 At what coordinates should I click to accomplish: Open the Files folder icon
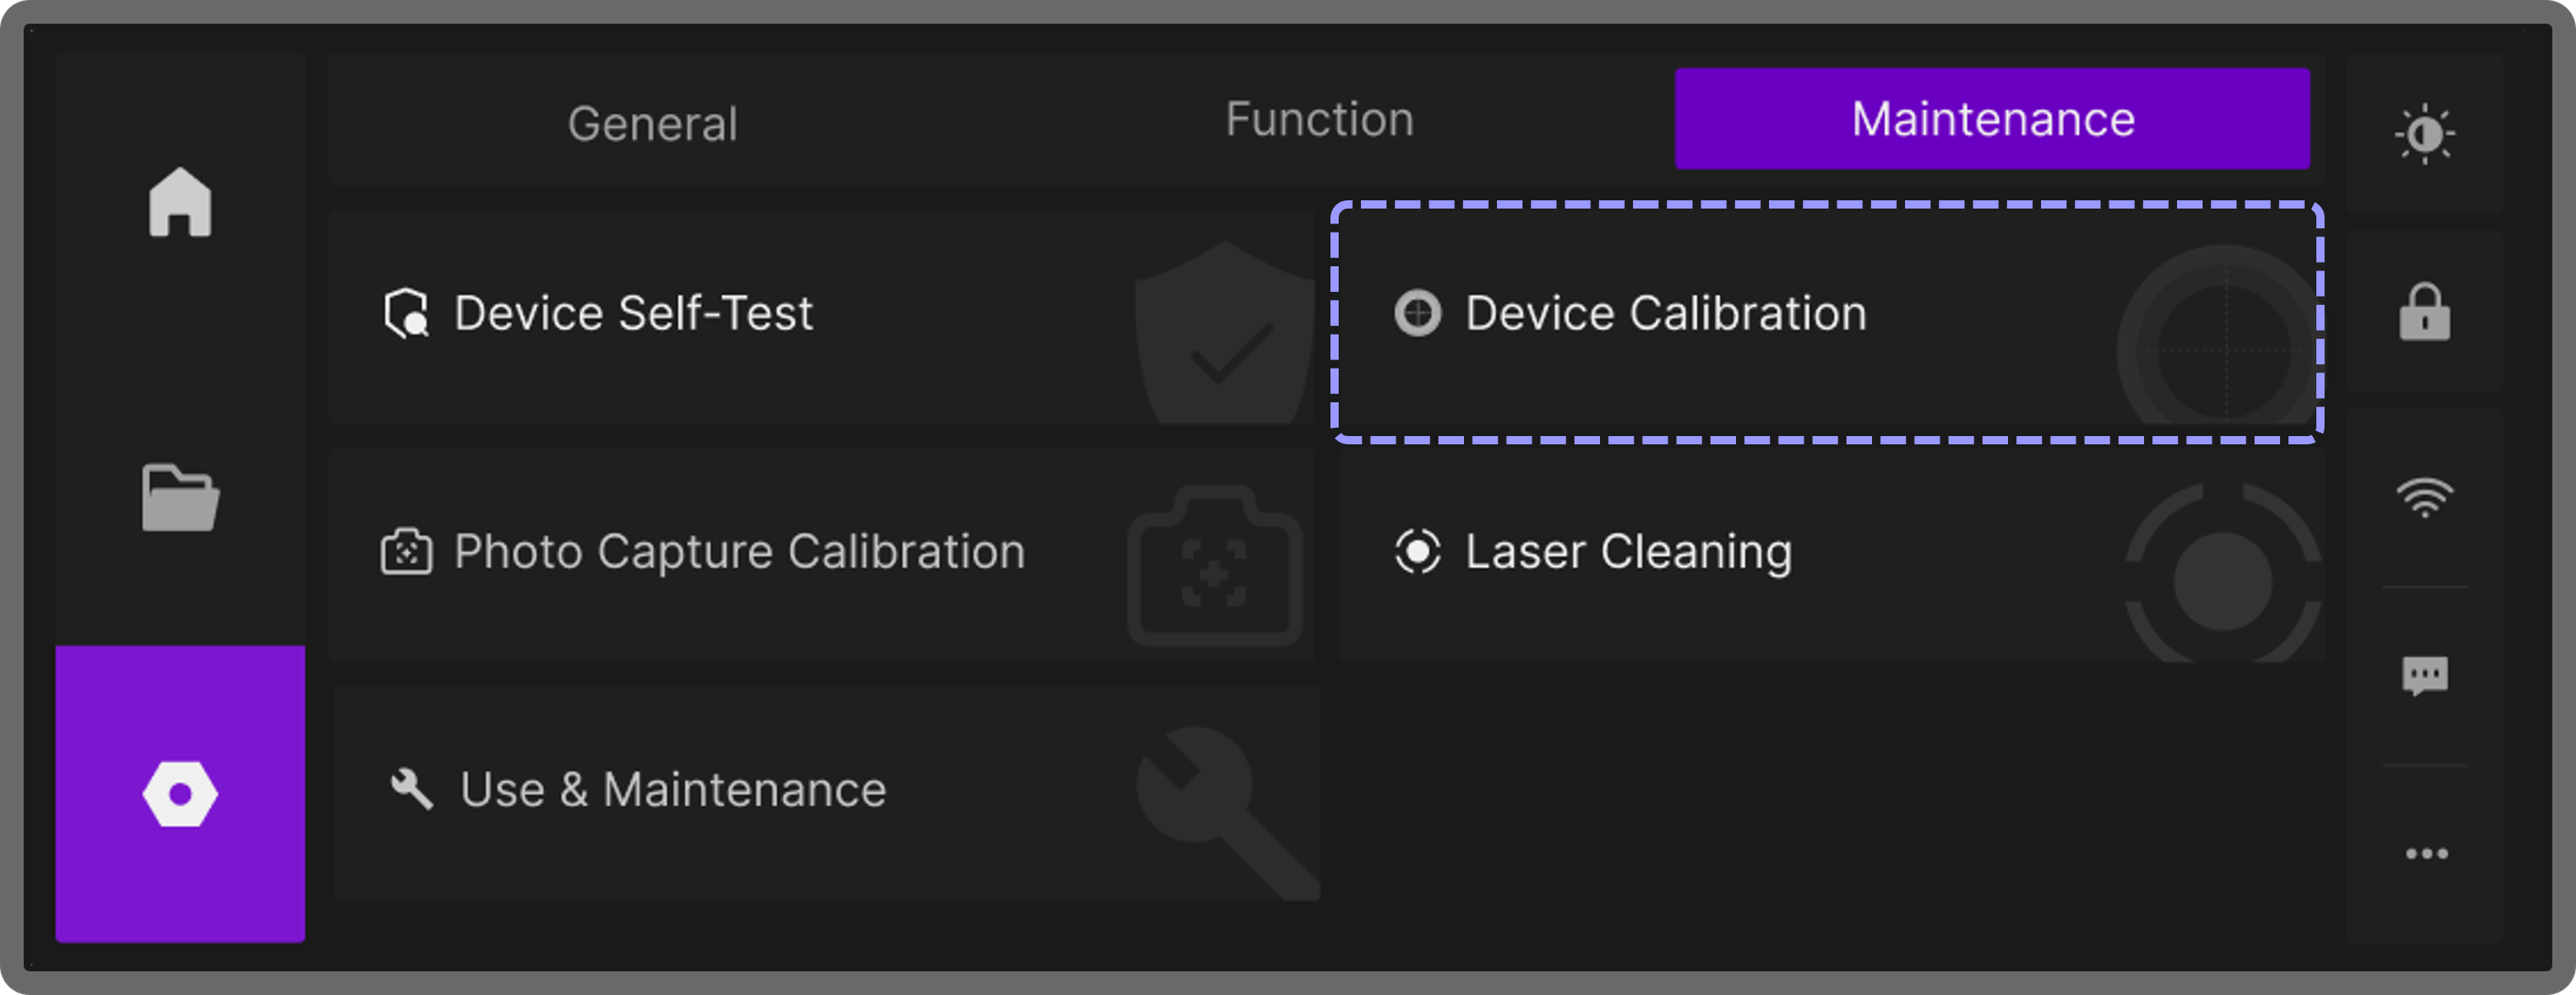(180, 497)
